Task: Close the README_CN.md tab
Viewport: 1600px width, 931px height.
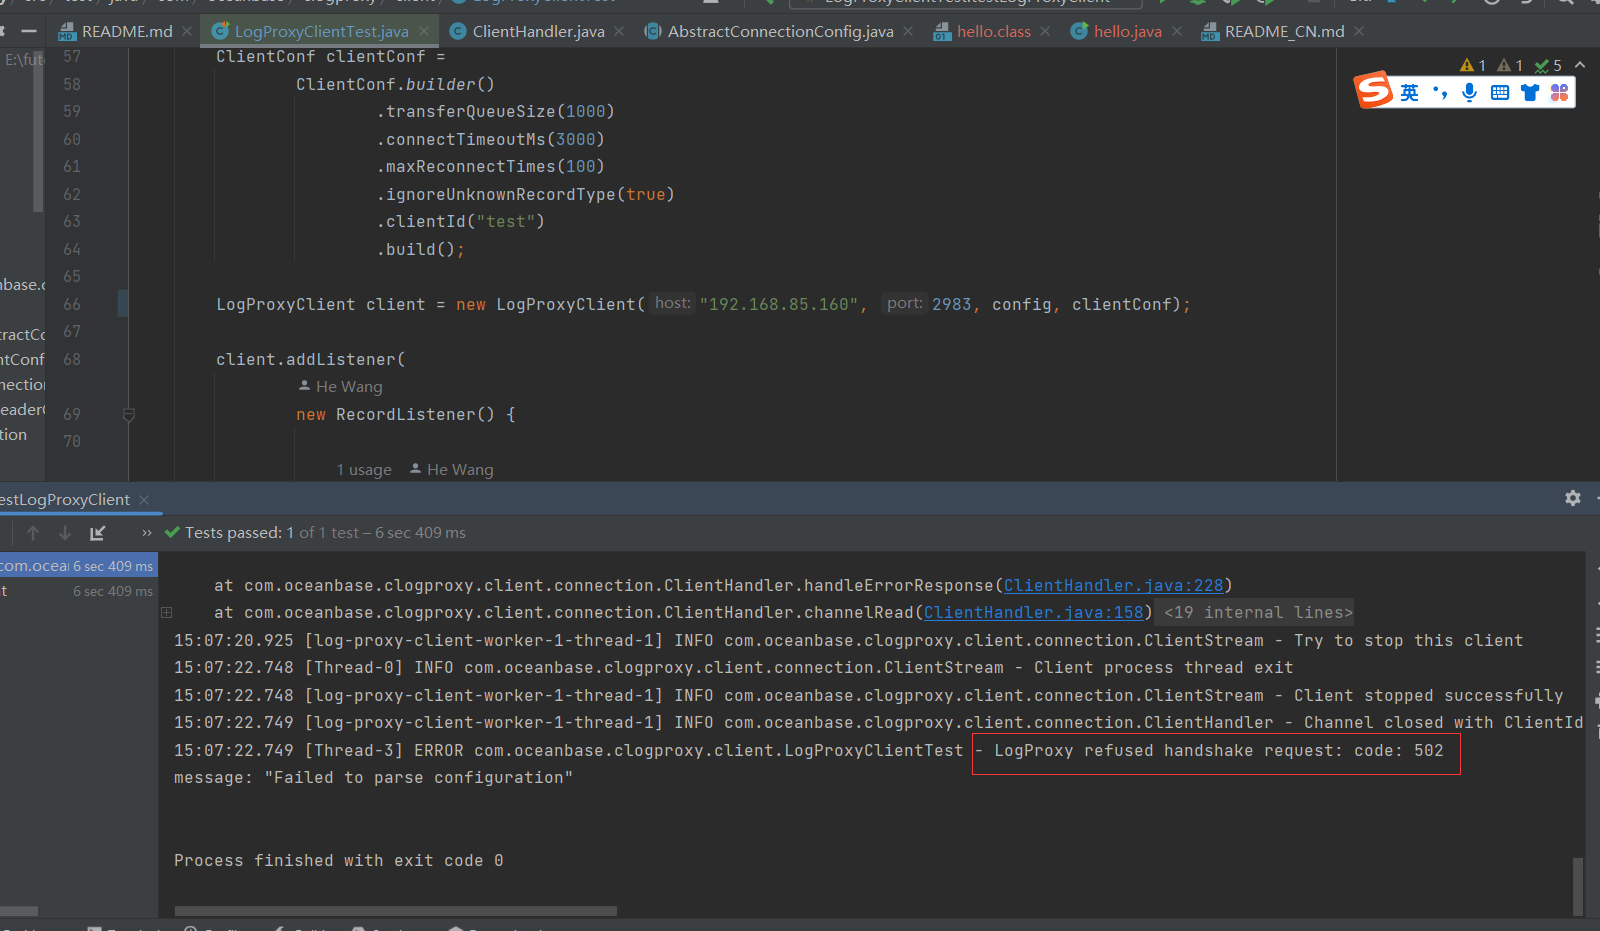Action: 1359,31
